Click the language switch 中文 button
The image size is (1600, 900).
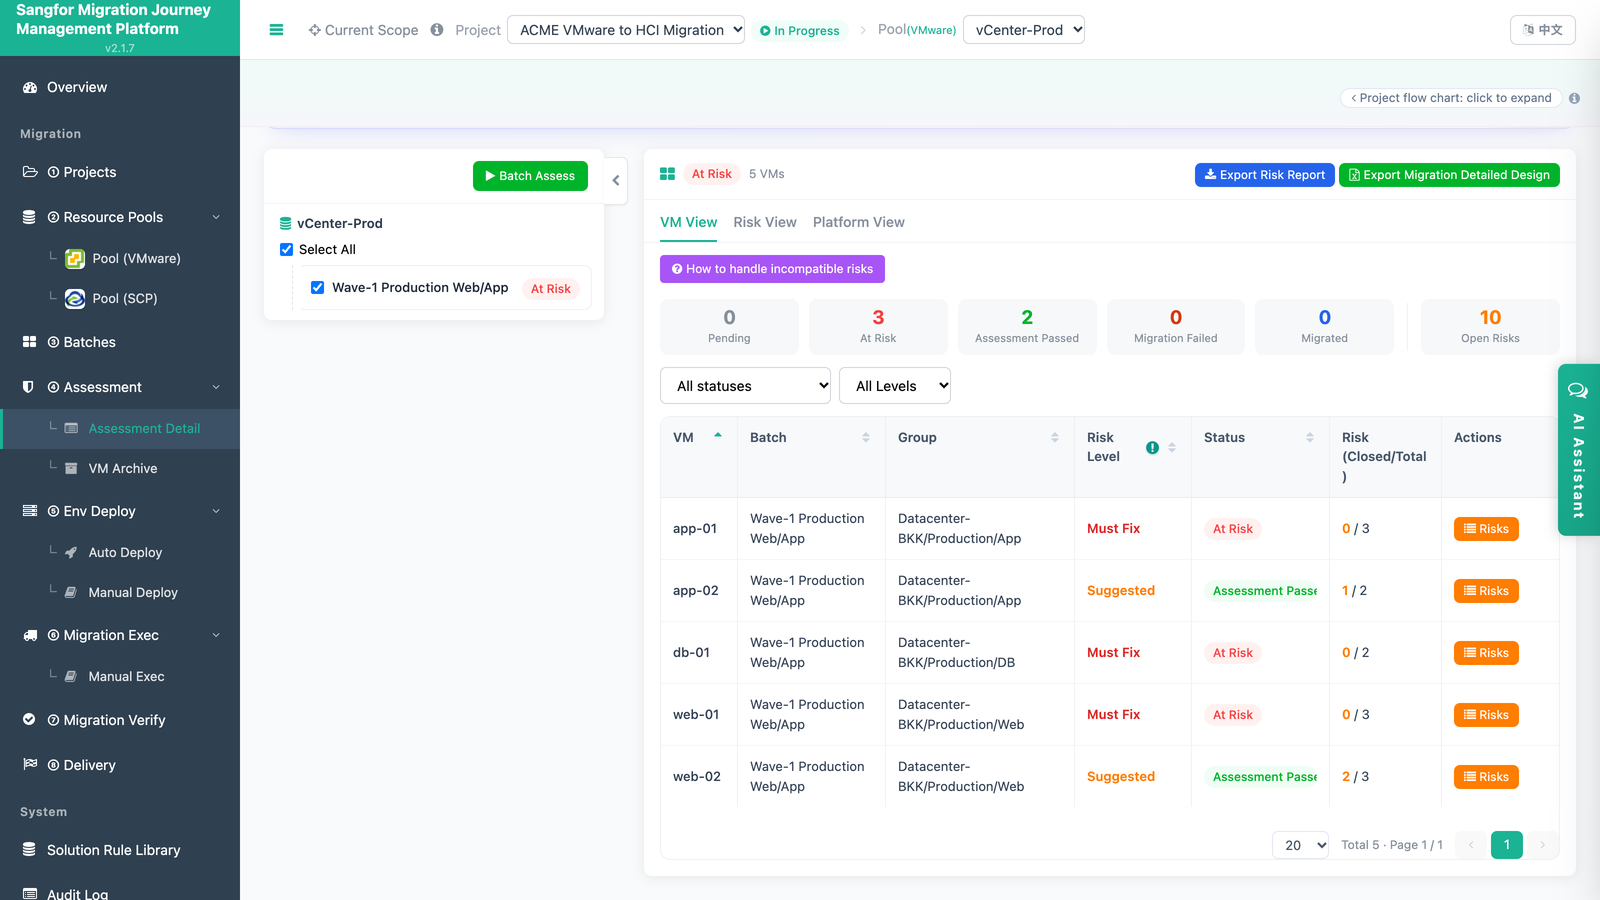coord(1542,30)
